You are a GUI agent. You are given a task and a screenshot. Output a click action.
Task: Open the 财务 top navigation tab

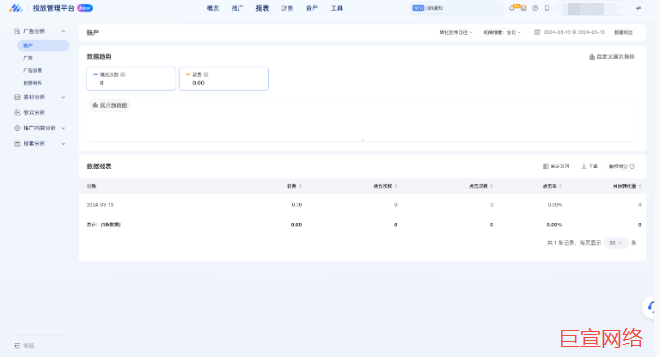pos(287,8)
